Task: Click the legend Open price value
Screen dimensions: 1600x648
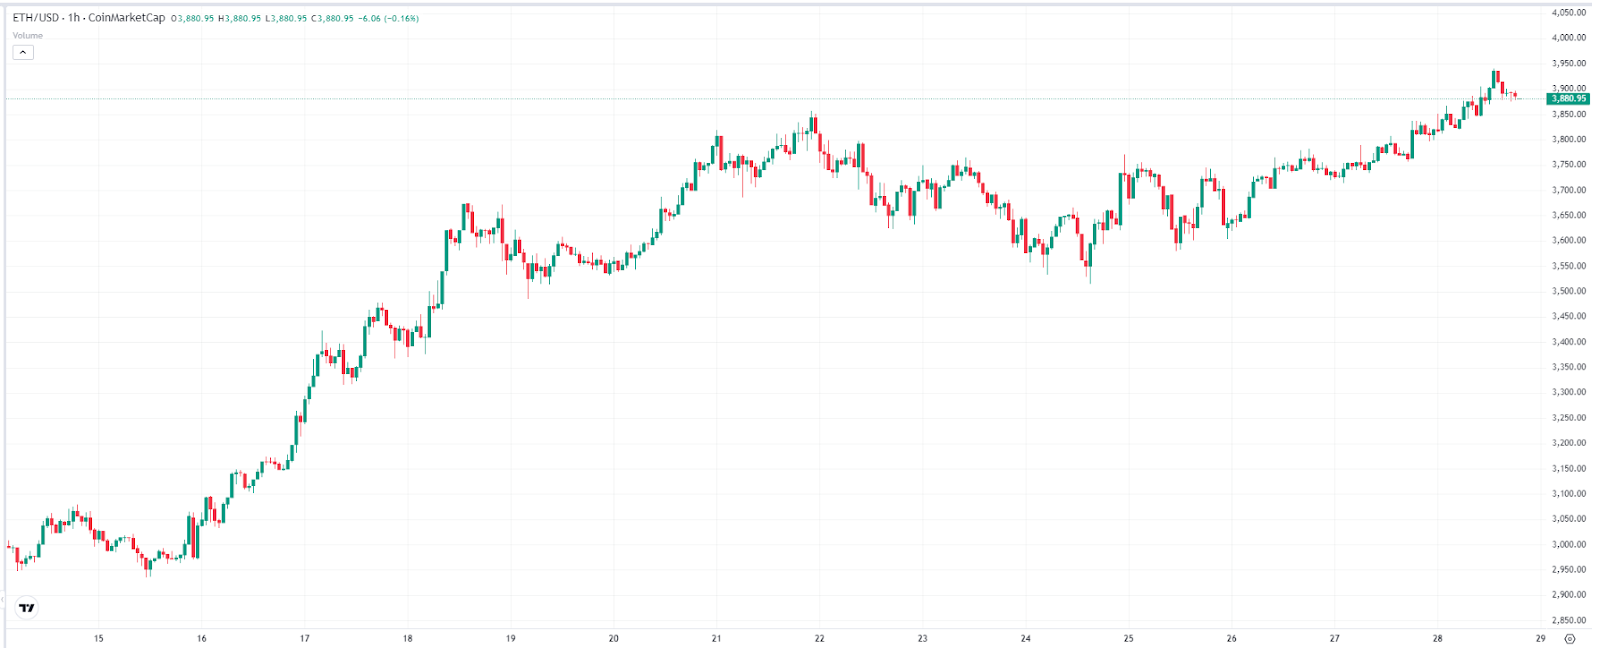Action: pyautogui.click(x=194, y=19)
